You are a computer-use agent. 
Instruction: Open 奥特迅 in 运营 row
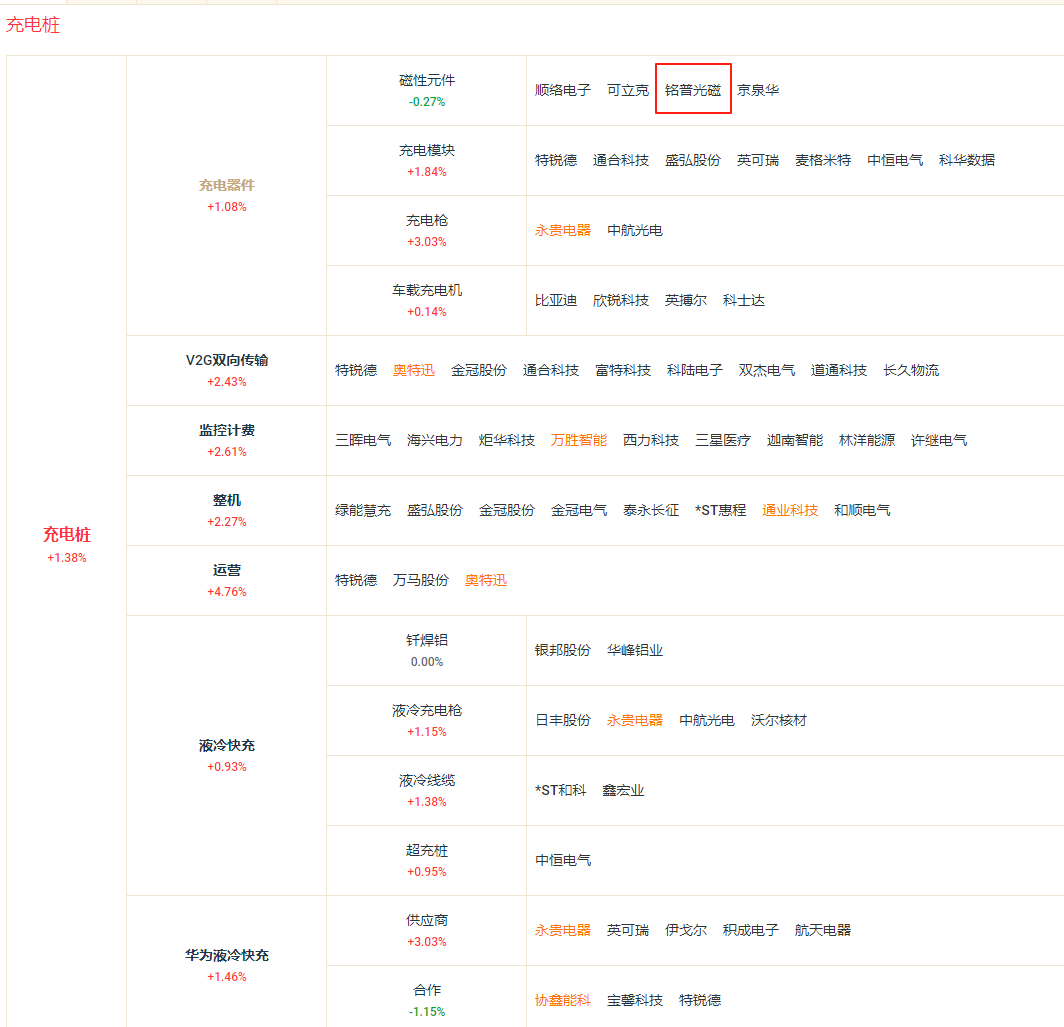486,580
